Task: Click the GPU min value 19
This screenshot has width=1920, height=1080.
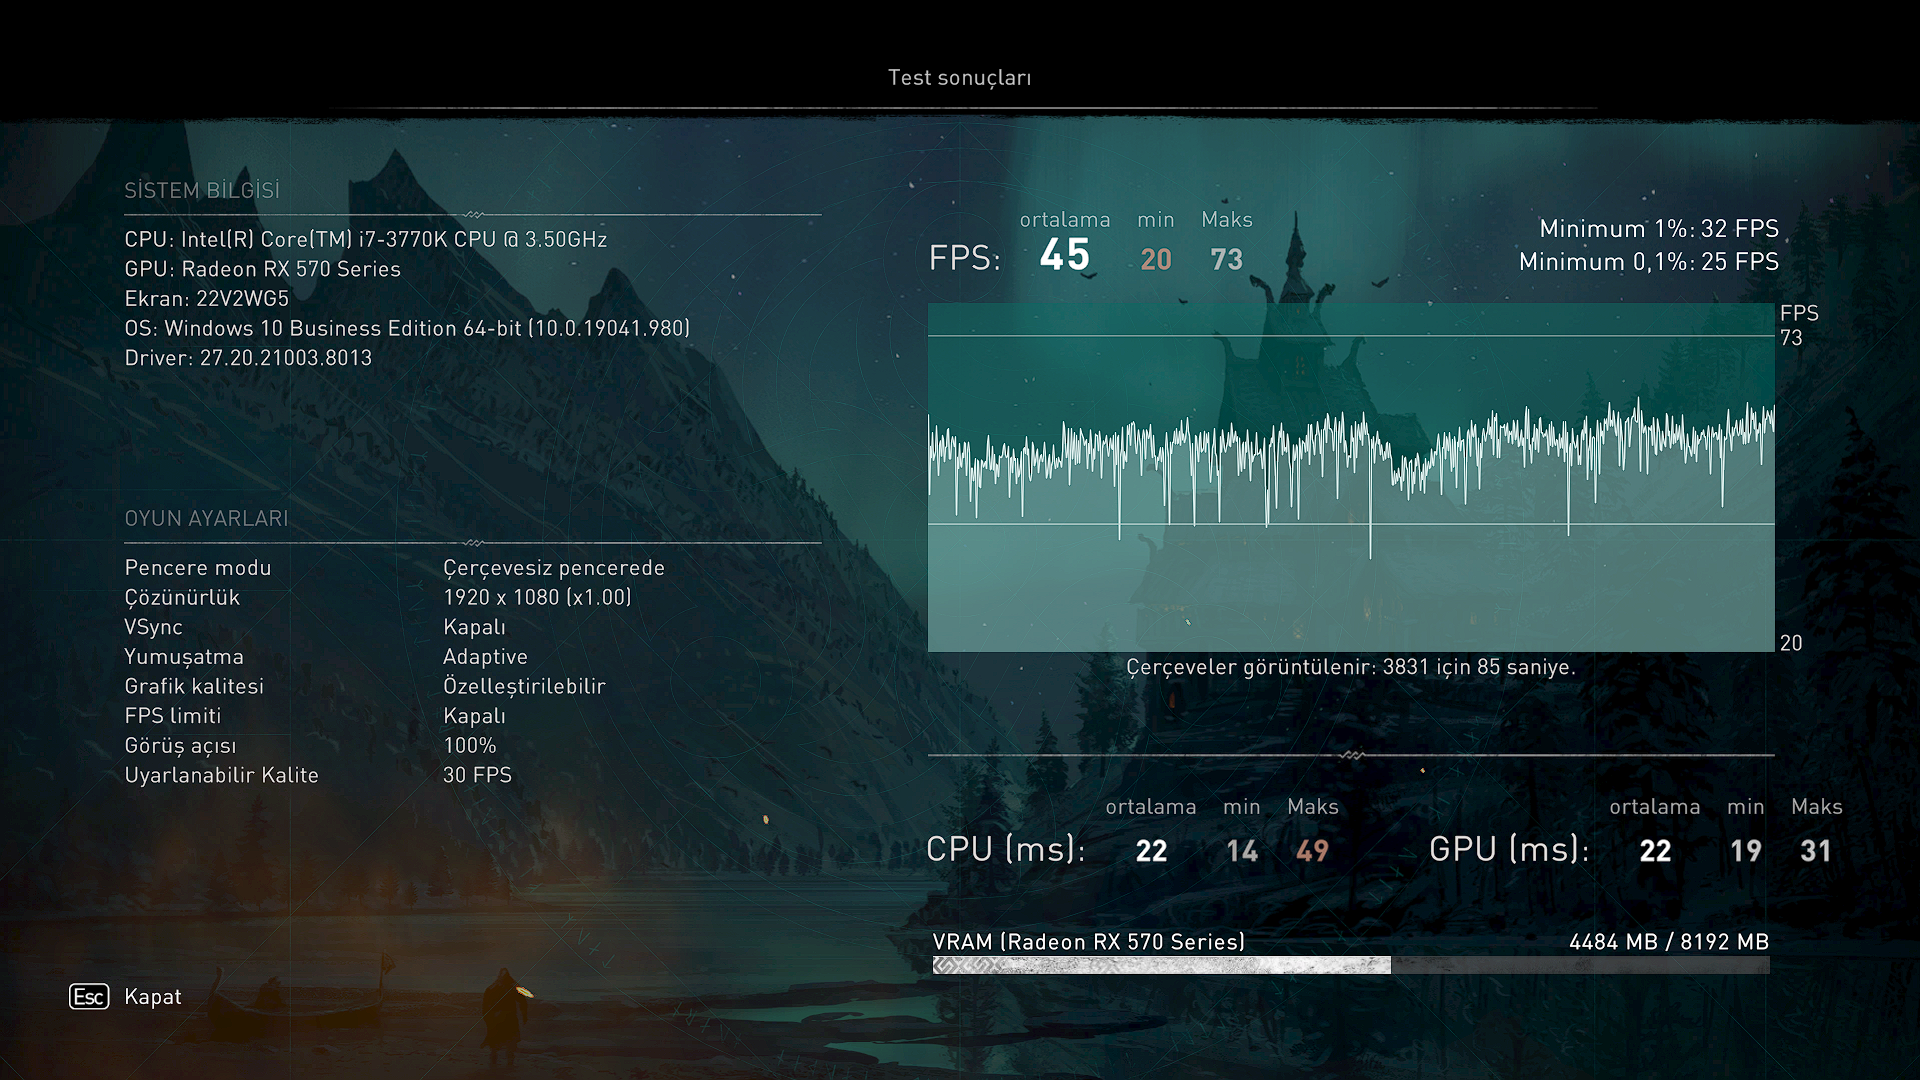Action: (x=1746, y=851)
